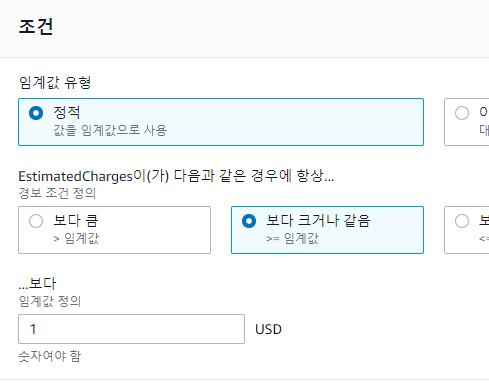Click the EstimatedCharges condition heading
This screenshot has width=489, height=383.
(x=176, y=176)
